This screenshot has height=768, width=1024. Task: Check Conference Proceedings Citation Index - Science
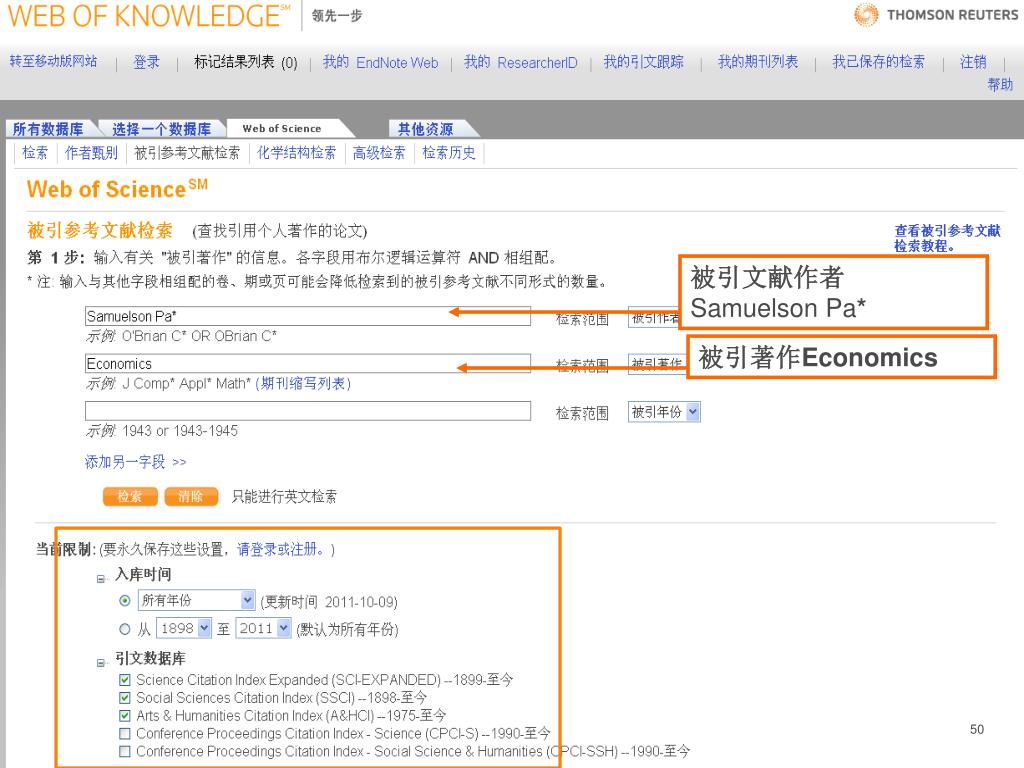pos(125,733)
